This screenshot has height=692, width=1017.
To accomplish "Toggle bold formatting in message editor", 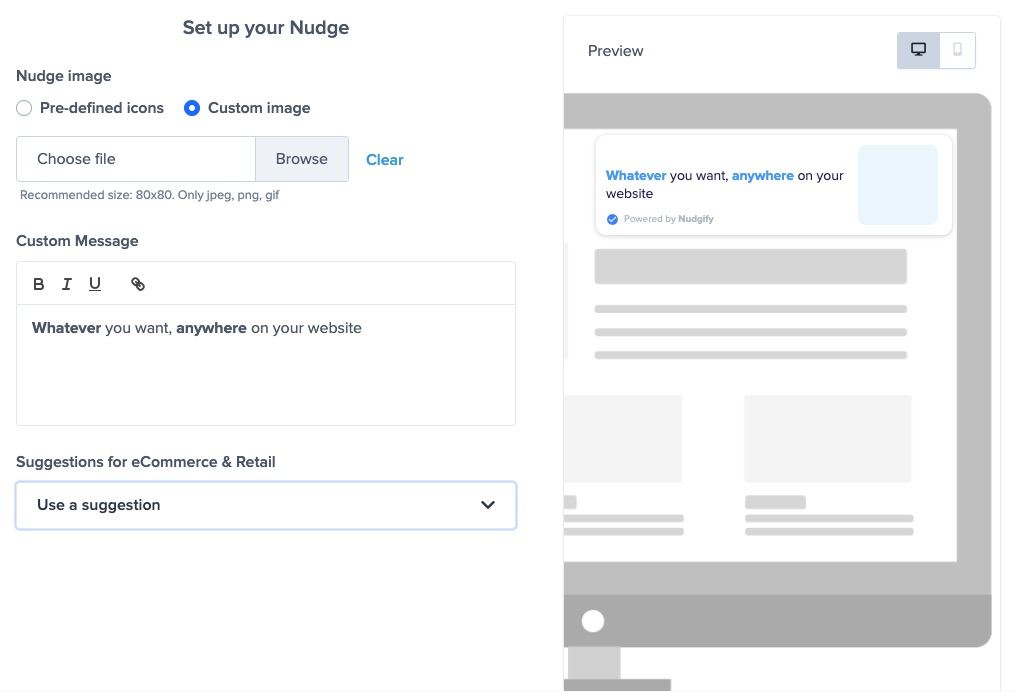I will point(39,284).
